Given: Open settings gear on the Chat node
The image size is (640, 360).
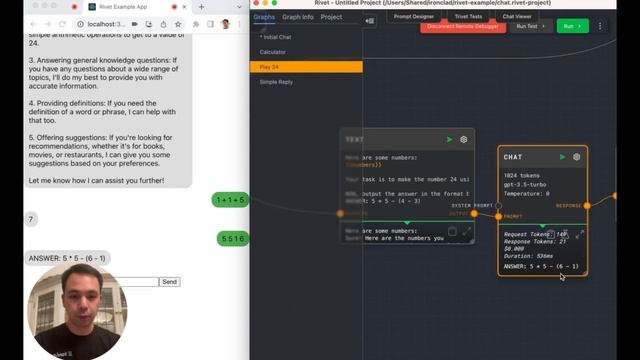Looking at the screenshot, I should pyautogui.click(x=576, y=157).
